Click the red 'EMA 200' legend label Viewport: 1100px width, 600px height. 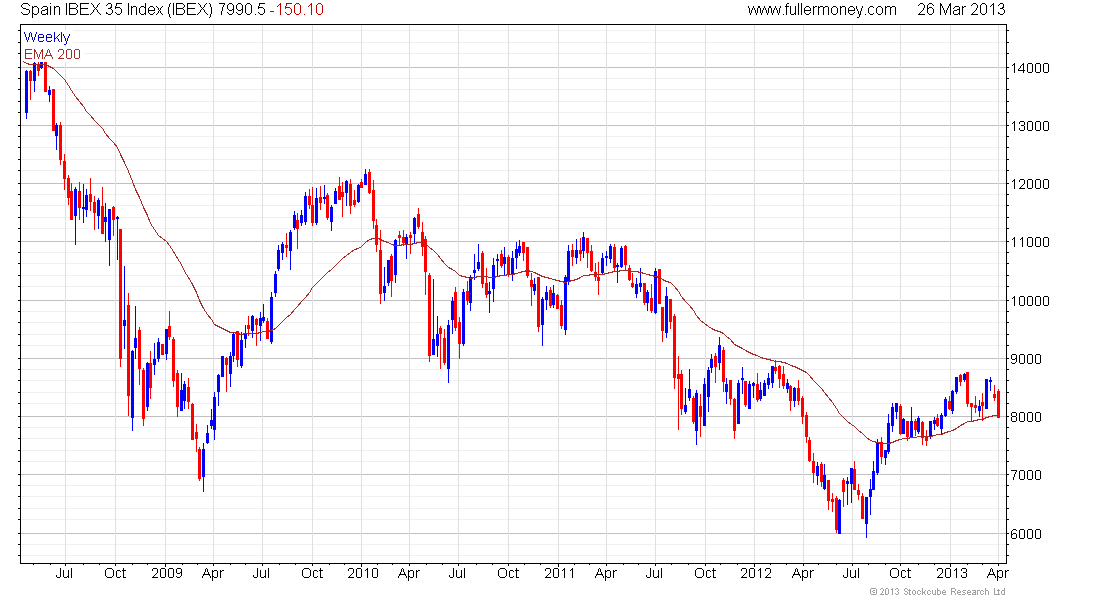point(52,54)
